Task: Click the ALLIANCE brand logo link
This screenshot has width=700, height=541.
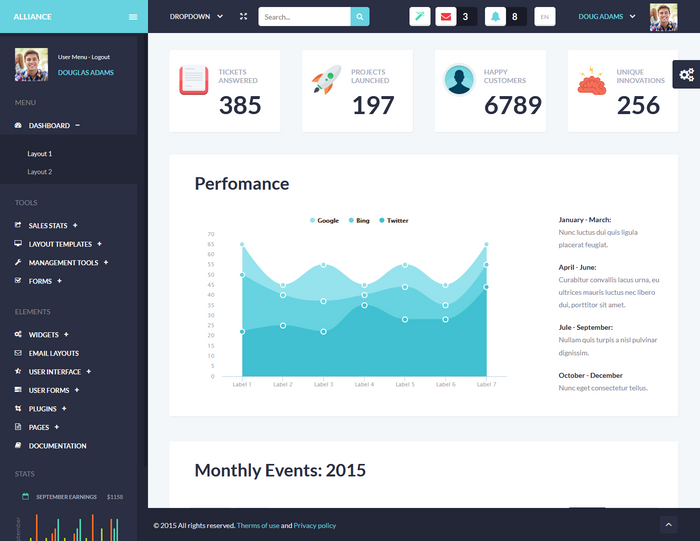Action: (x=33, y=17)
